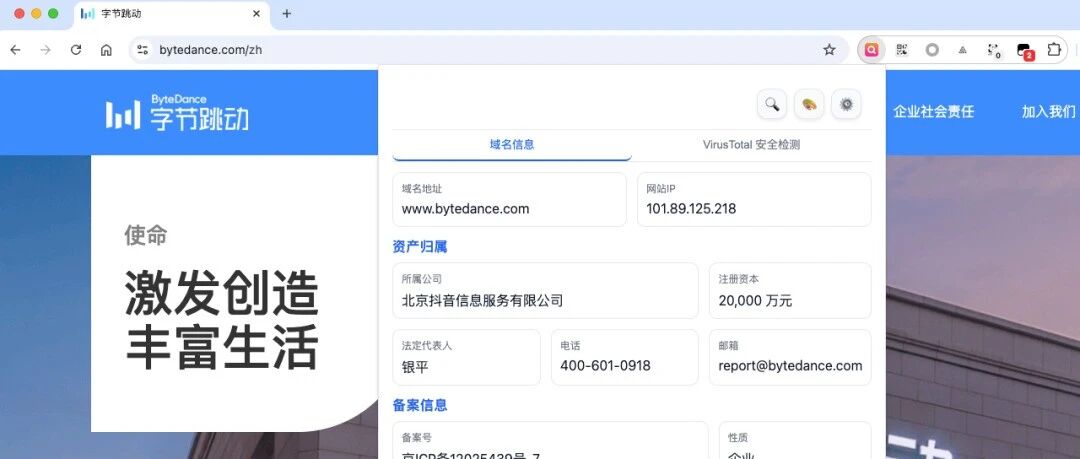This screenshot has height=459, width=1080.
Task: Click the grey ring extension icon
Action: [x=932, y=50]
